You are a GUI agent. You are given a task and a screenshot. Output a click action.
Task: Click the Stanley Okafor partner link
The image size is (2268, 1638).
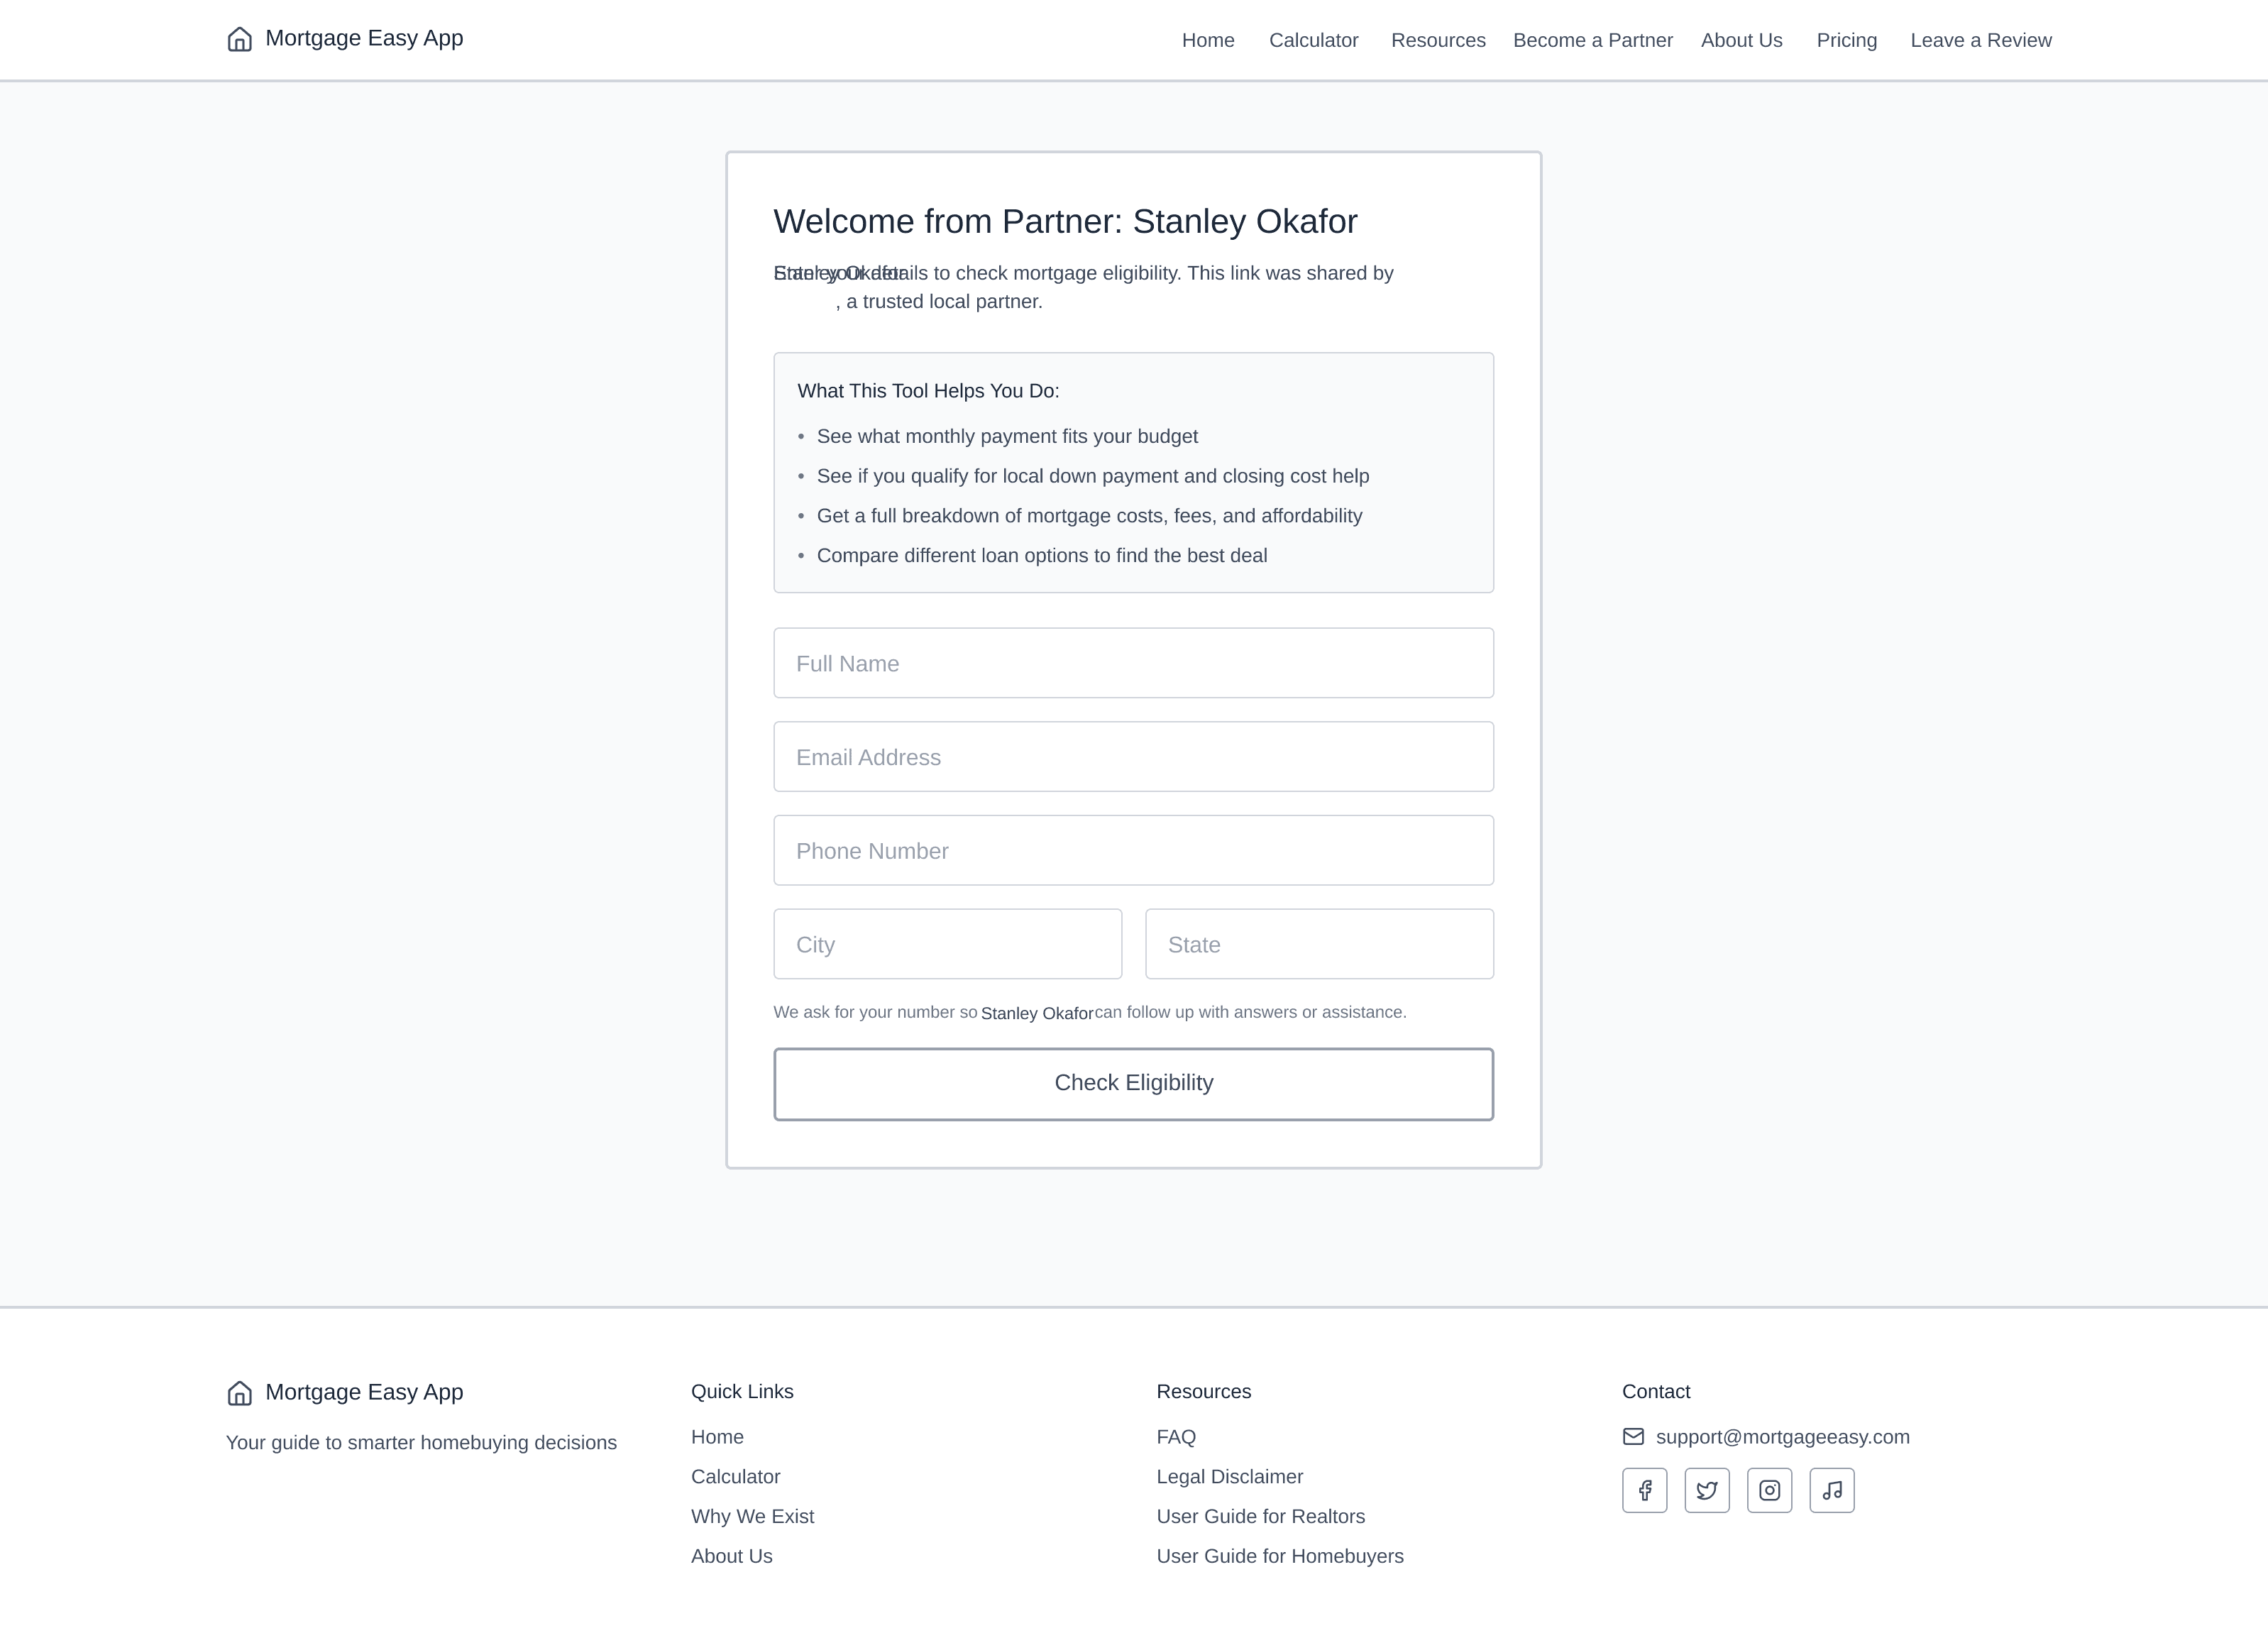coord(1036,1012)
